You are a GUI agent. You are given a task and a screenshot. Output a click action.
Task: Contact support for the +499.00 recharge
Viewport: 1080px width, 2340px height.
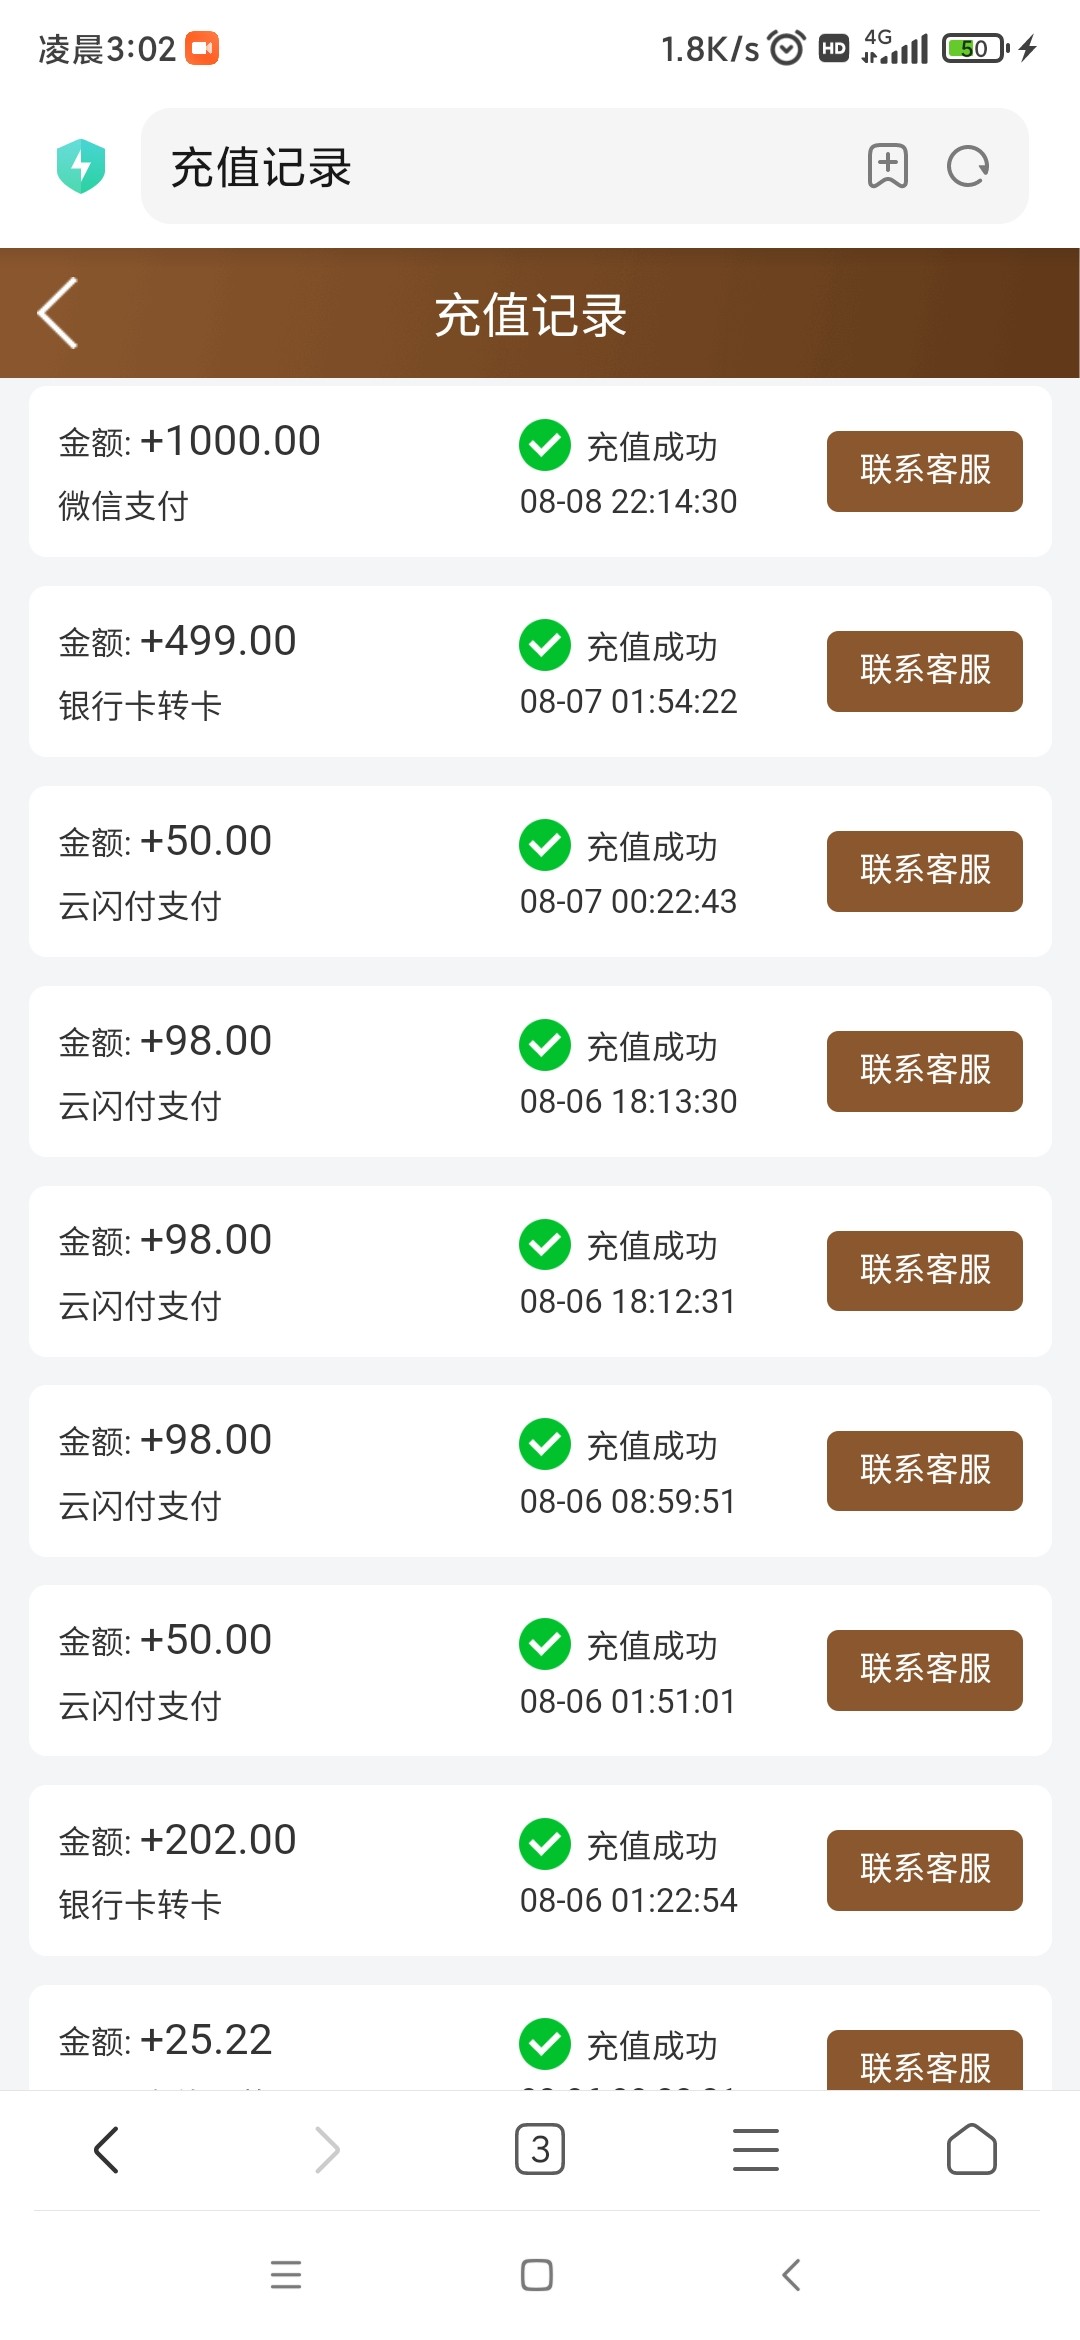pos(924,671)
